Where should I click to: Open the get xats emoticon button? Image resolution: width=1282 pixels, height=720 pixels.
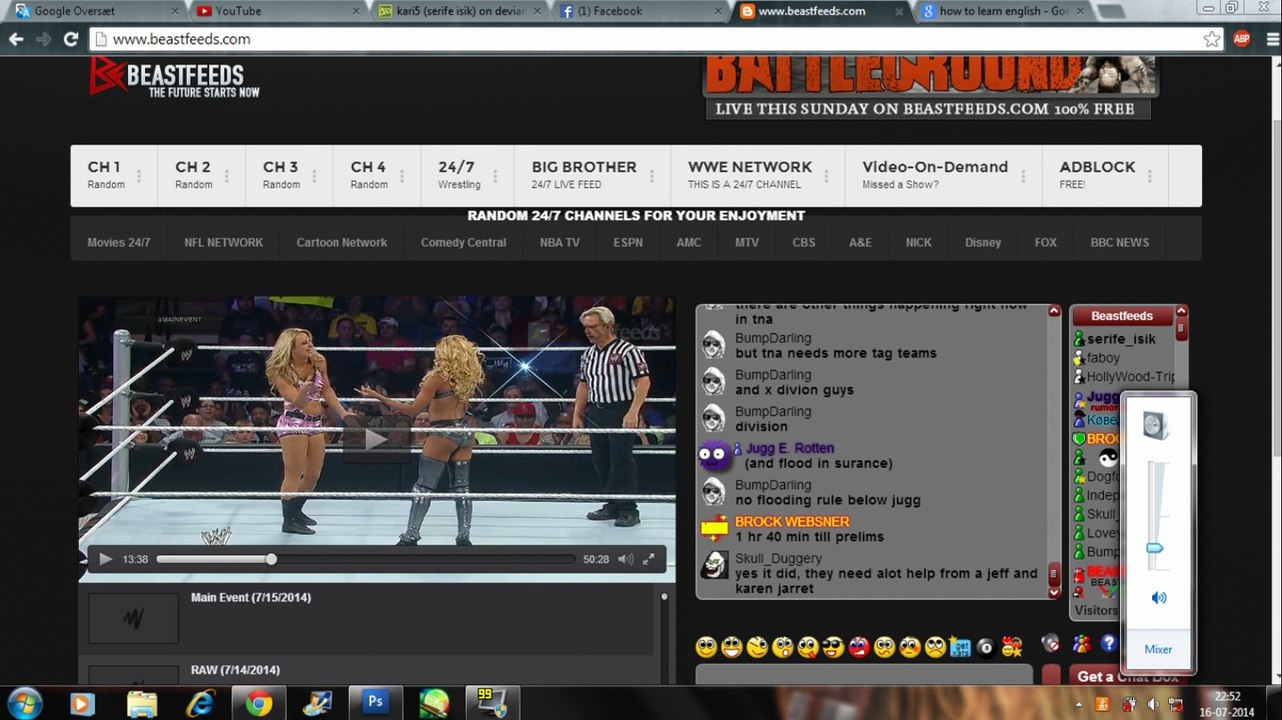coord(961,647)
